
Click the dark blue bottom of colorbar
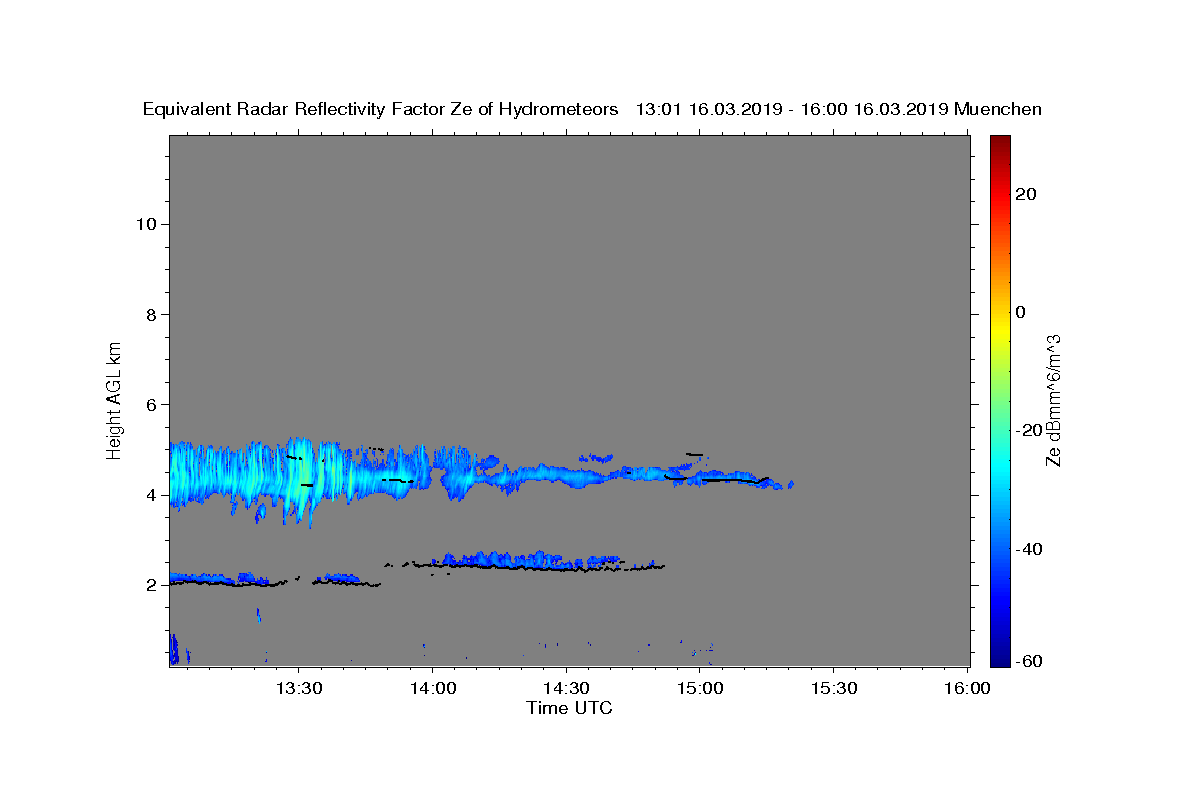tap(1000, 658)
